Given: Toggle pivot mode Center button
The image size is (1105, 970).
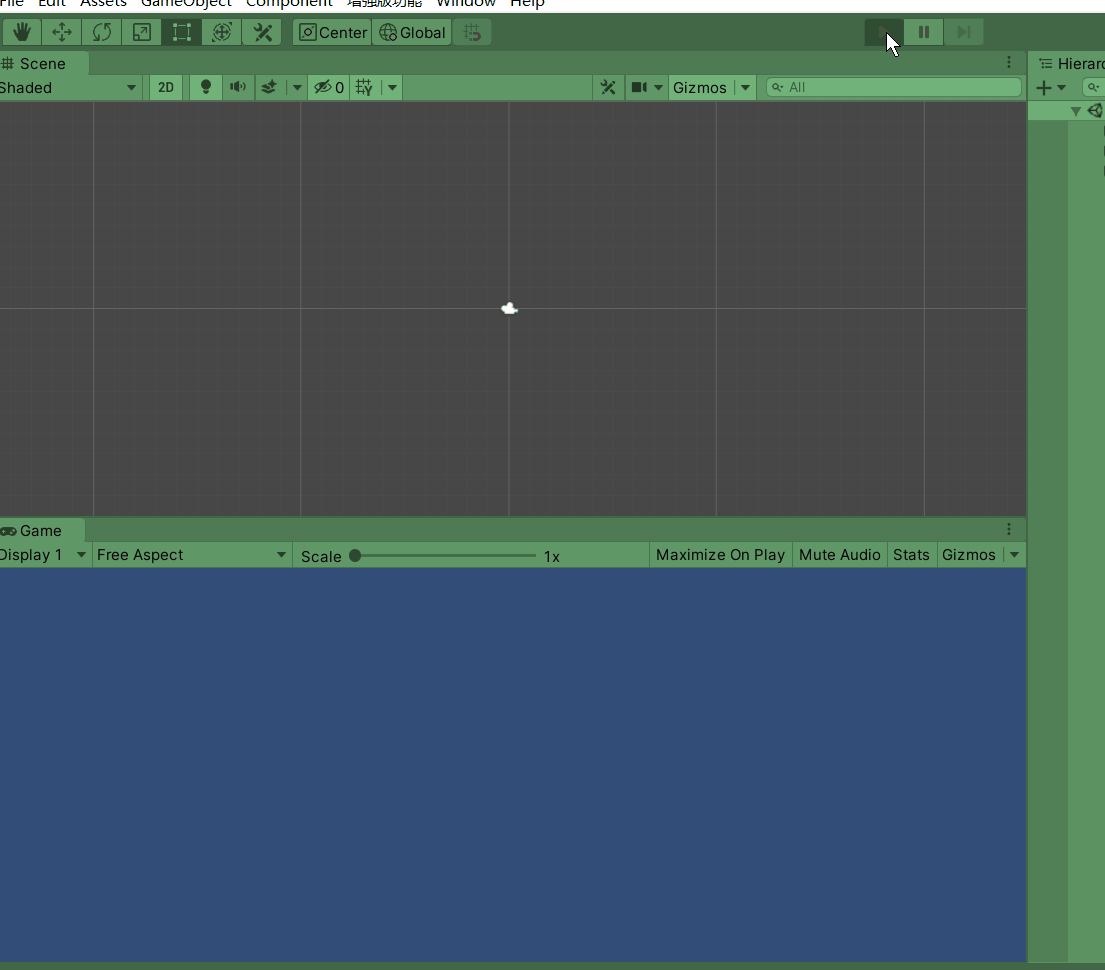Looking at the screenshot, I should pyautogui.click(x=333, y=32).
